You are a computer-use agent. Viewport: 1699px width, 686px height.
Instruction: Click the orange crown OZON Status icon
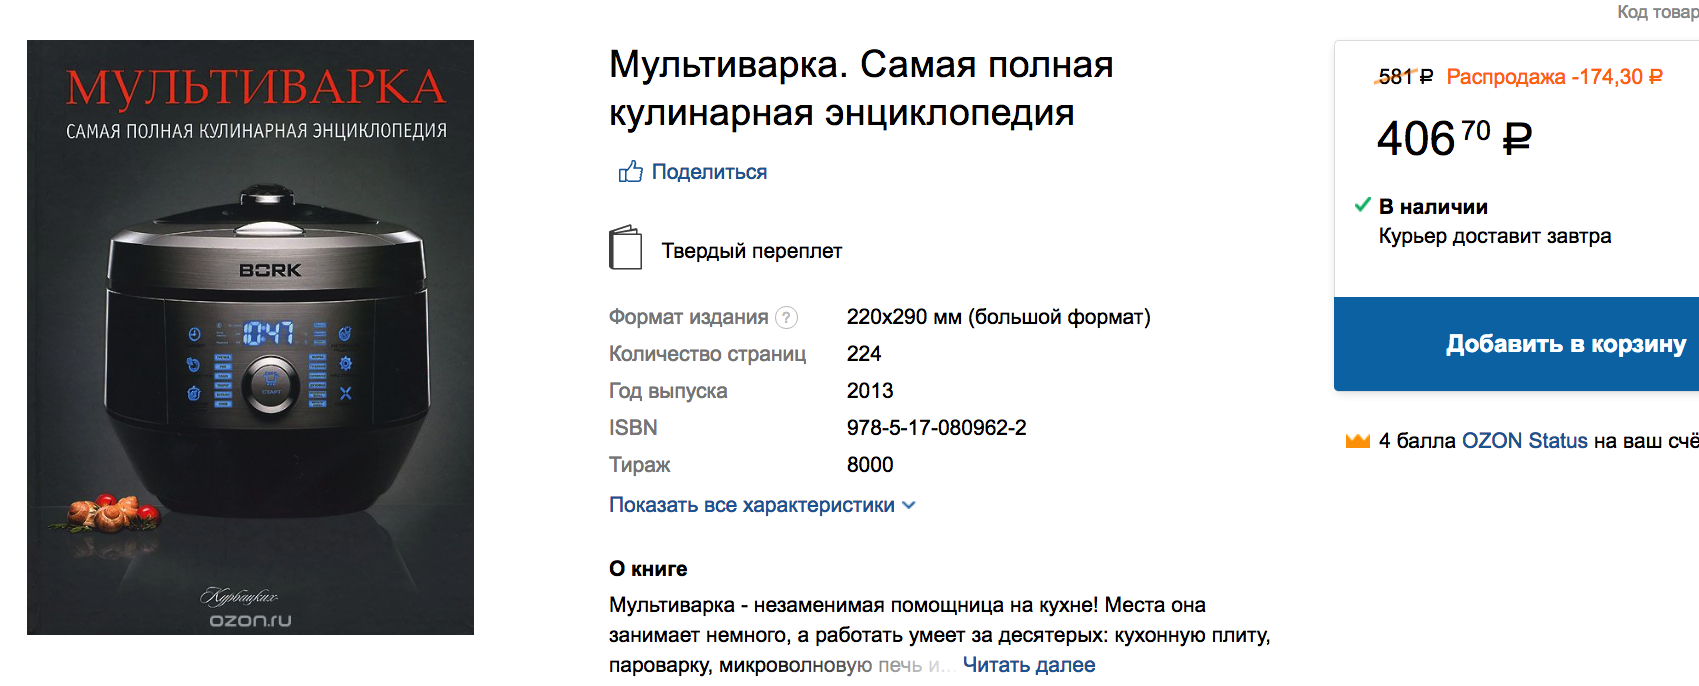[x=1357, y=441]
